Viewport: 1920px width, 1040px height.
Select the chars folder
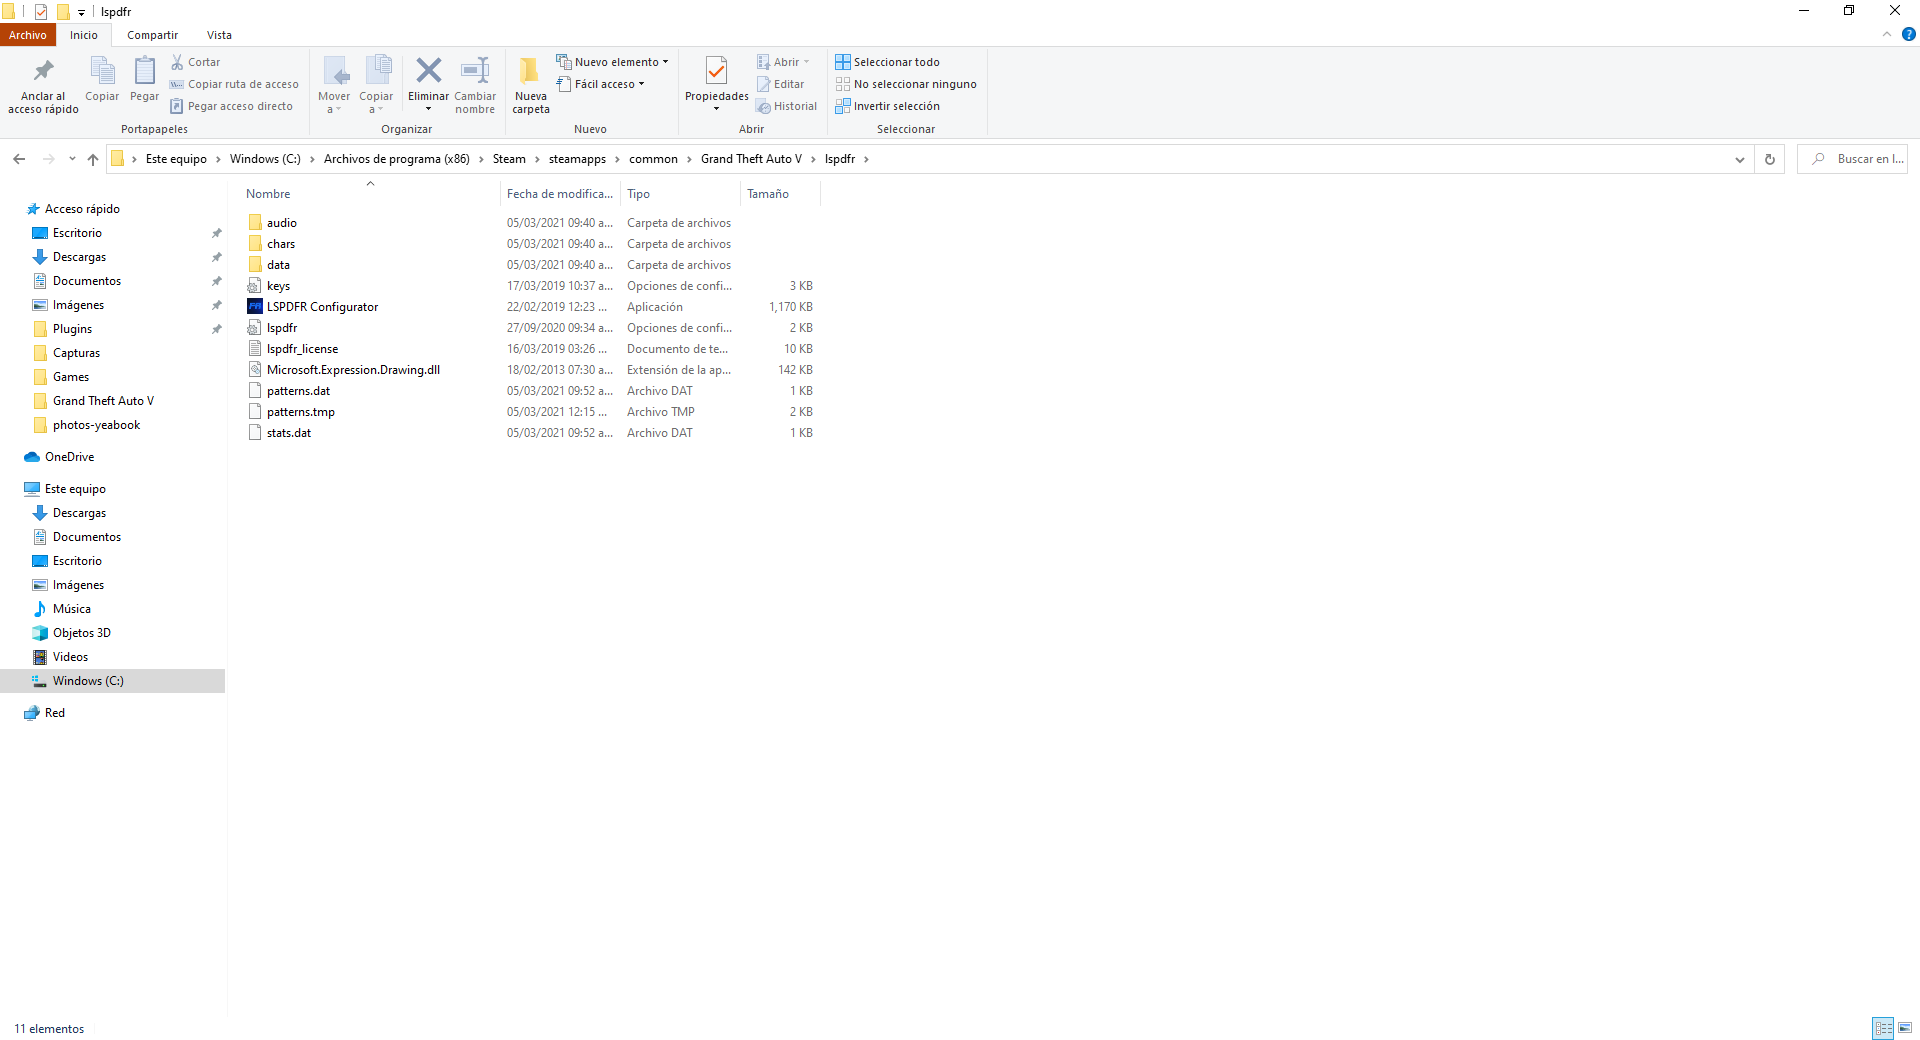(x=281, y=244)
